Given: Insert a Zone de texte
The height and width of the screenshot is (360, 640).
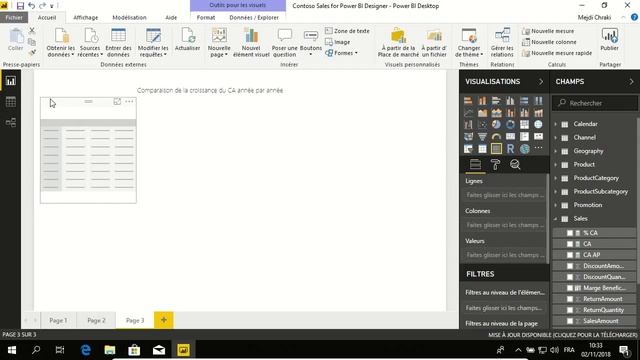Looking at the screenshot, I should coord(347,31).
